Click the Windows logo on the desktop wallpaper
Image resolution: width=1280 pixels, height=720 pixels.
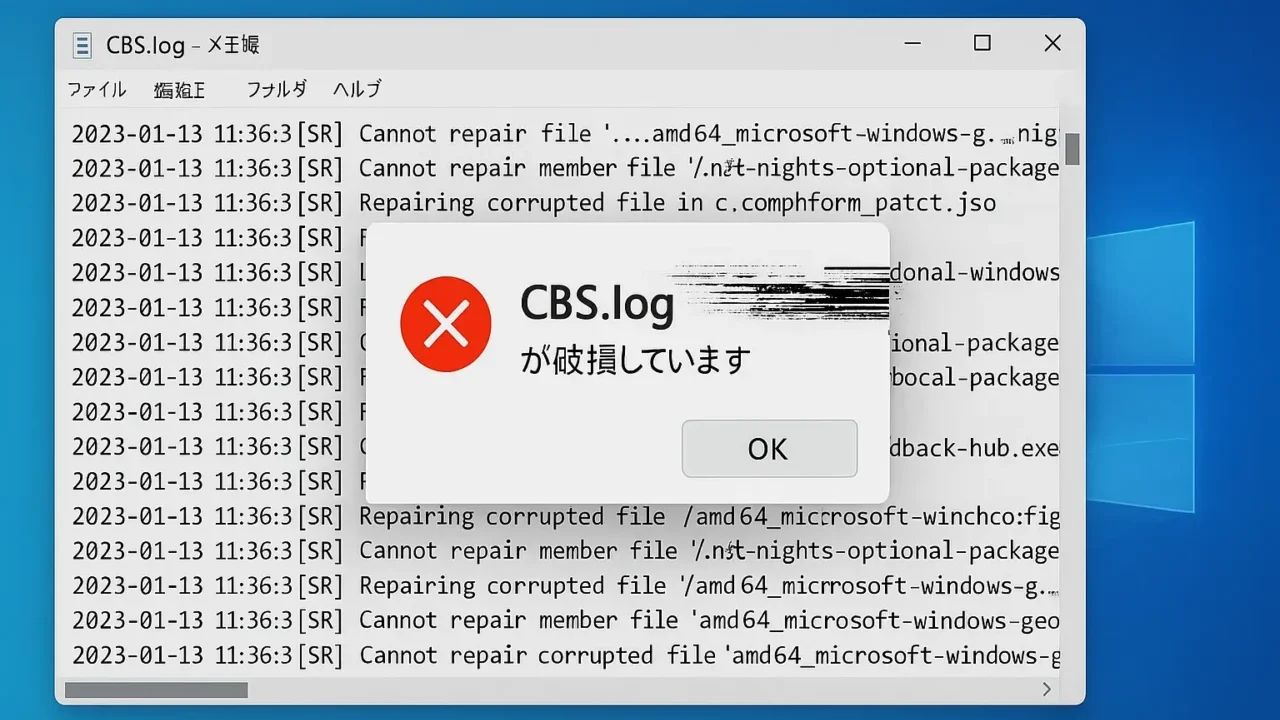point(1142,368)
